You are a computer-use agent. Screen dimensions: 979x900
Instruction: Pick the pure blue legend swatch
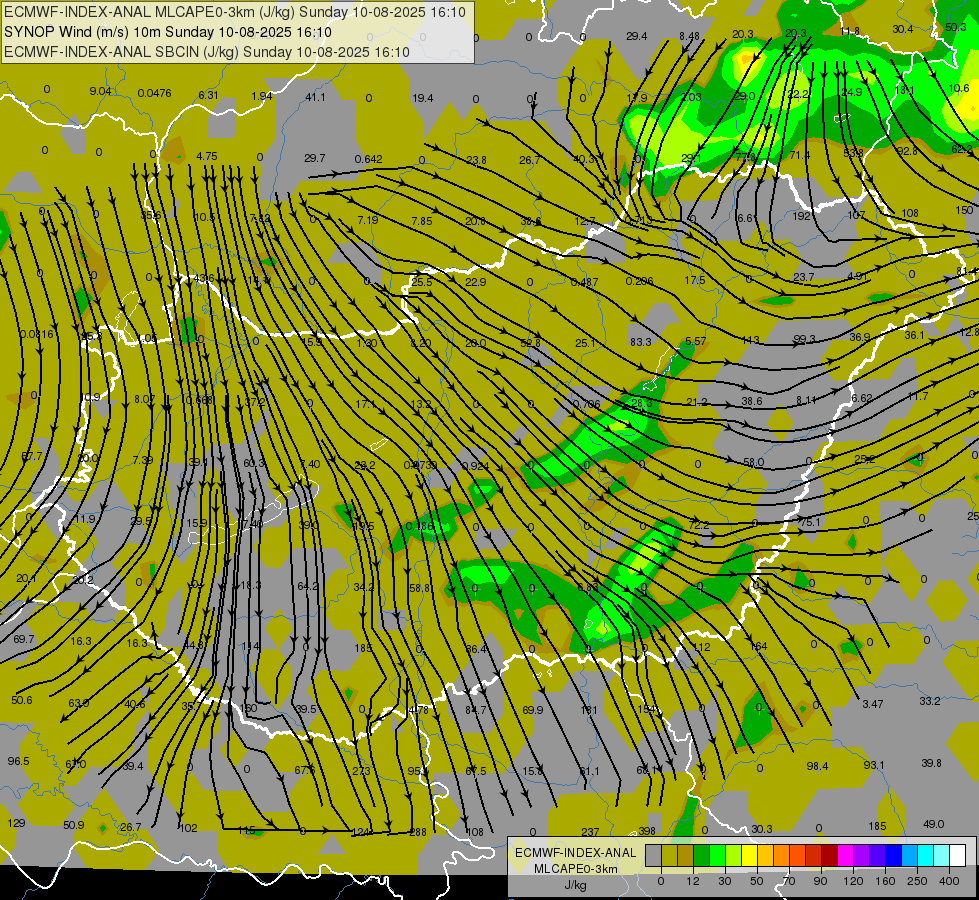click(x=894, y=855)
